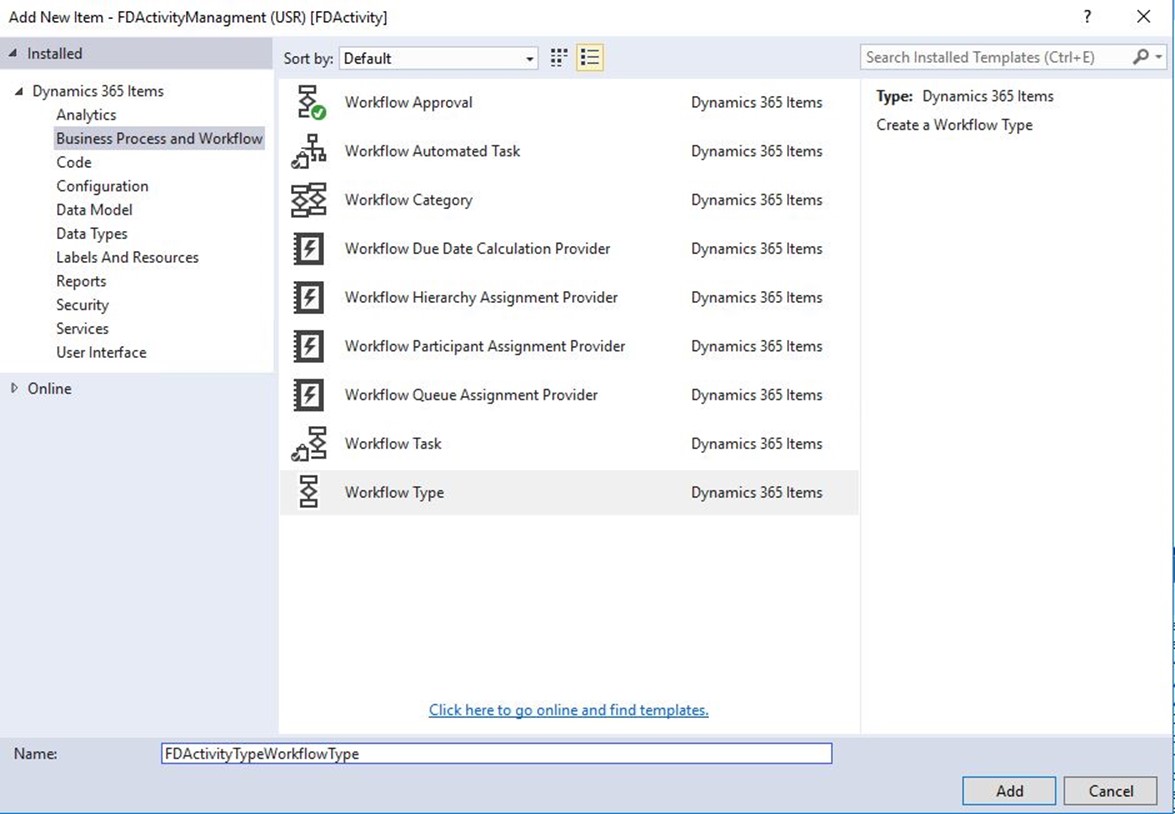Select the Workflow Category icon

pos(309,200)
